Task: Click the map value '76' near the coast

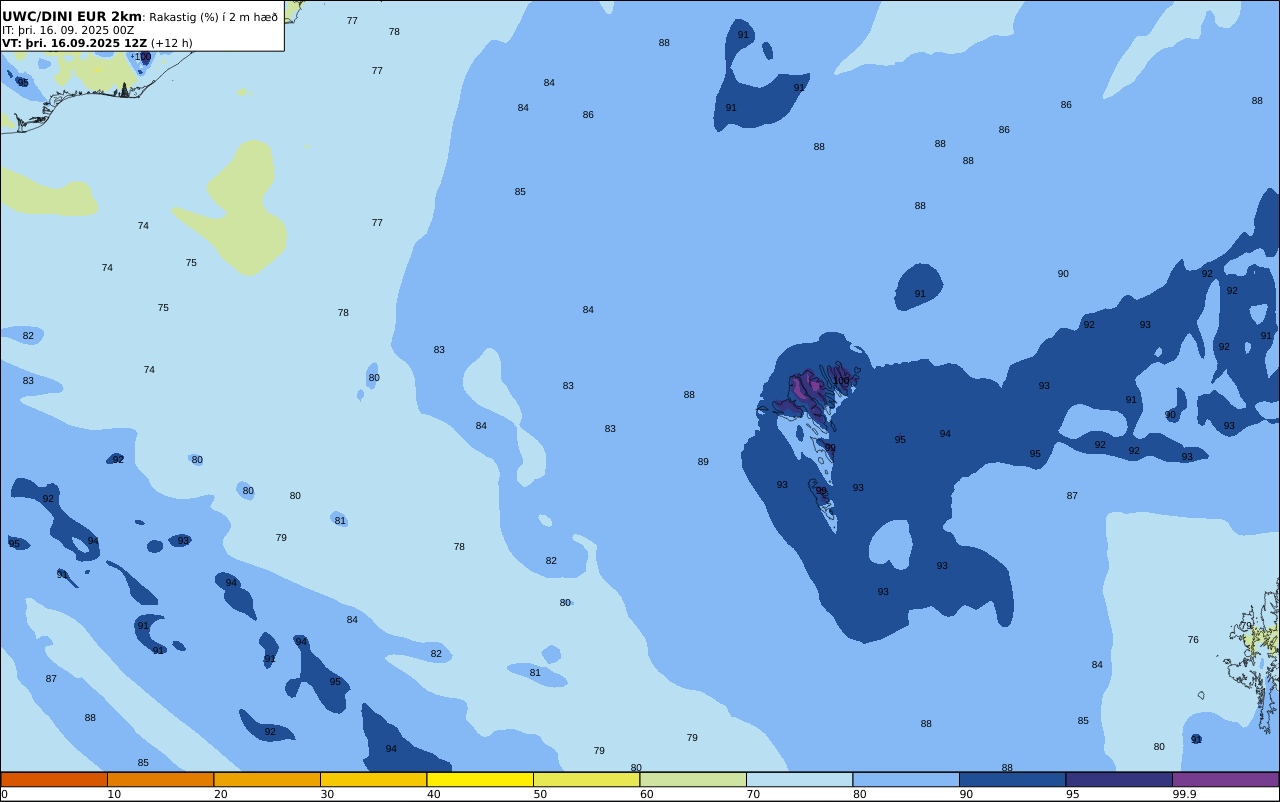Action: click(1193, 640)
